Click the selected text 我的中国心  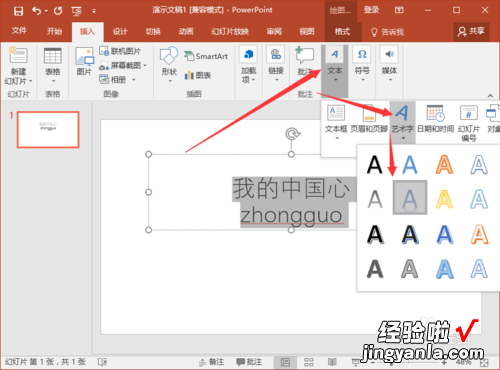(291, 189)
